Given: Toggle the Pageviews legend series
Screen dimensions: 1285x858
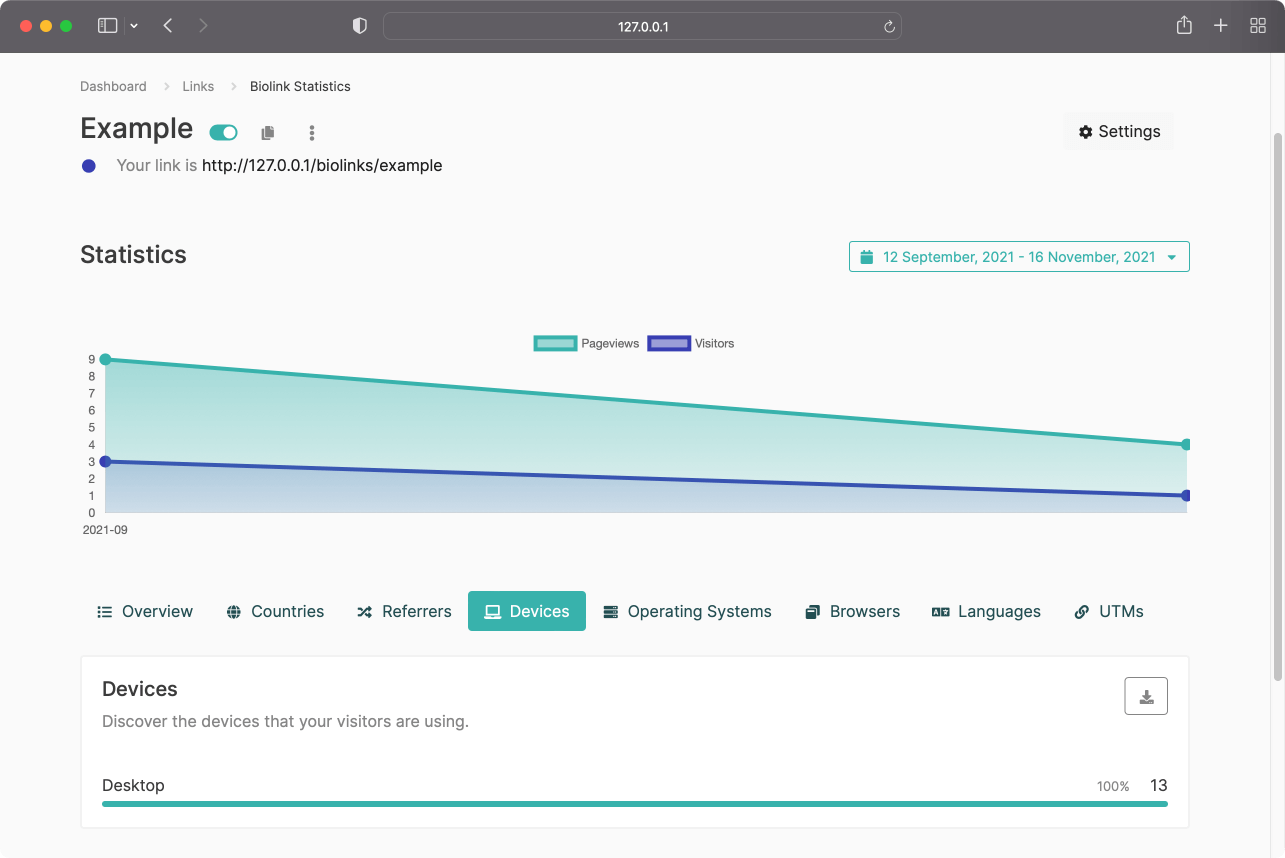Looking at the screenshot, I should 587,343.
